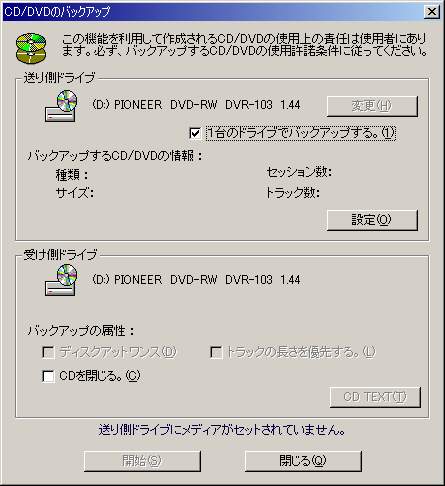The width and height of the screenshot is (445, 486).
Task: Click the 閉じる(Q) close button
Action: click(x=303, y=461)
